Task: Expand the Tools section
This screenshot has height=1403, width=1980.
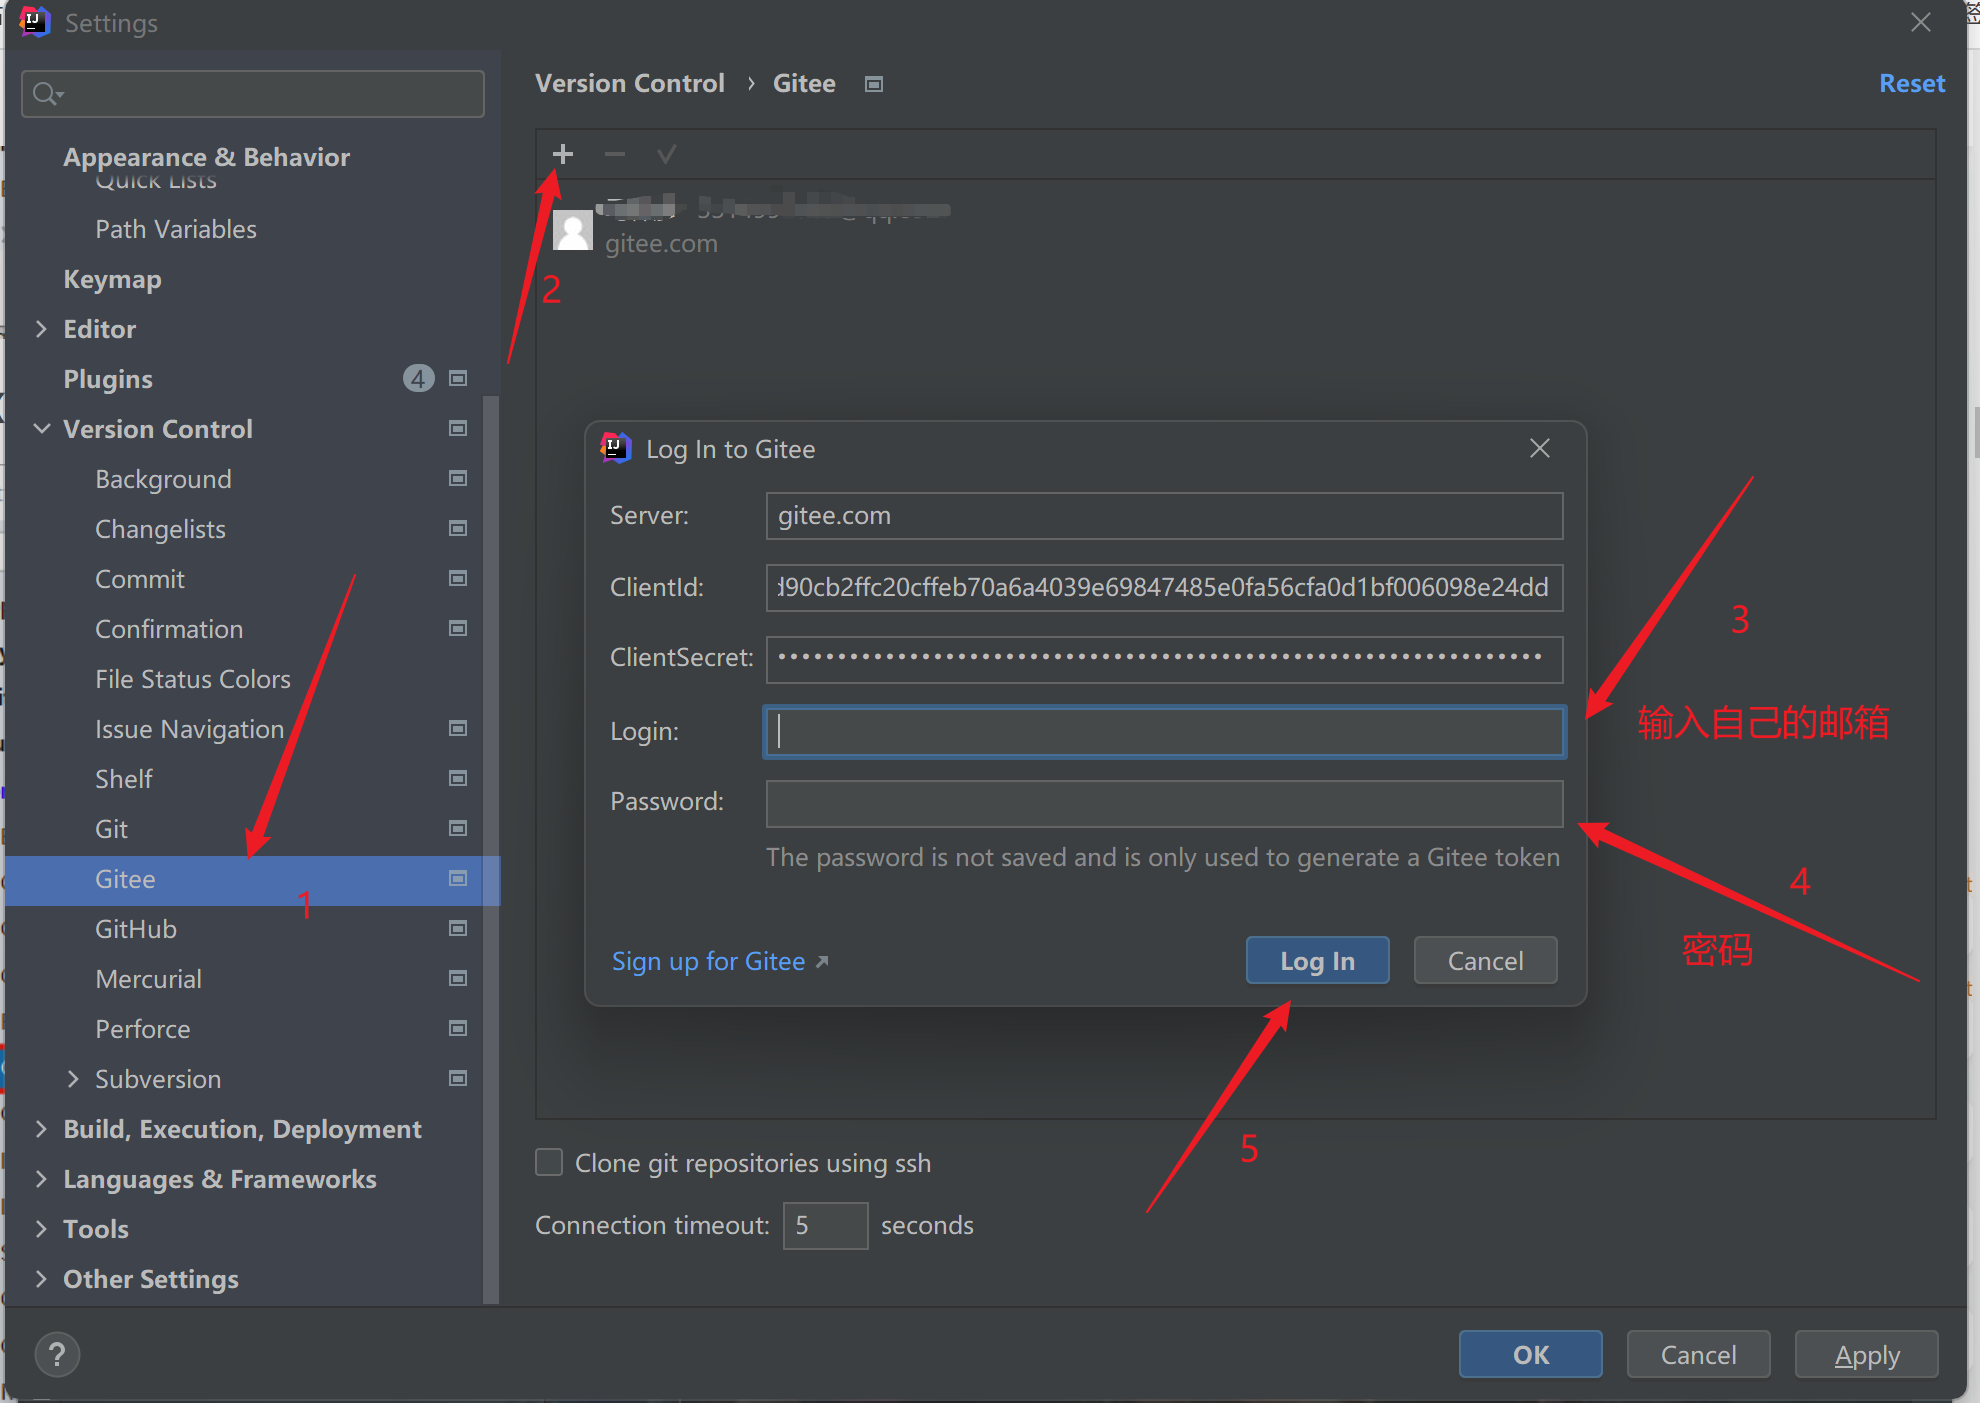Action: point(41,1229)
